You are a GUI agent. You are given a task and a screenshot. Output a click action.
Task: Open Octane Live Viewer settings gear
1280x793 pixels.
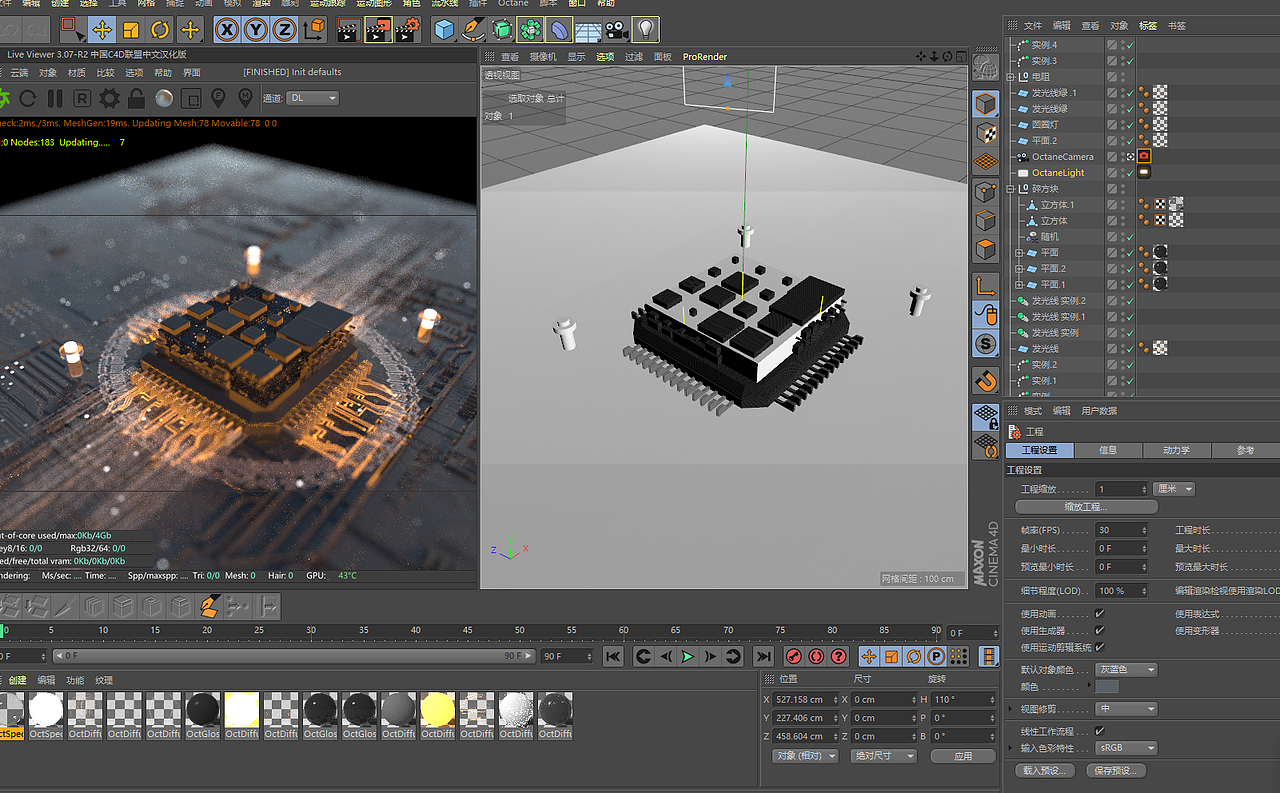click(109, 98)
